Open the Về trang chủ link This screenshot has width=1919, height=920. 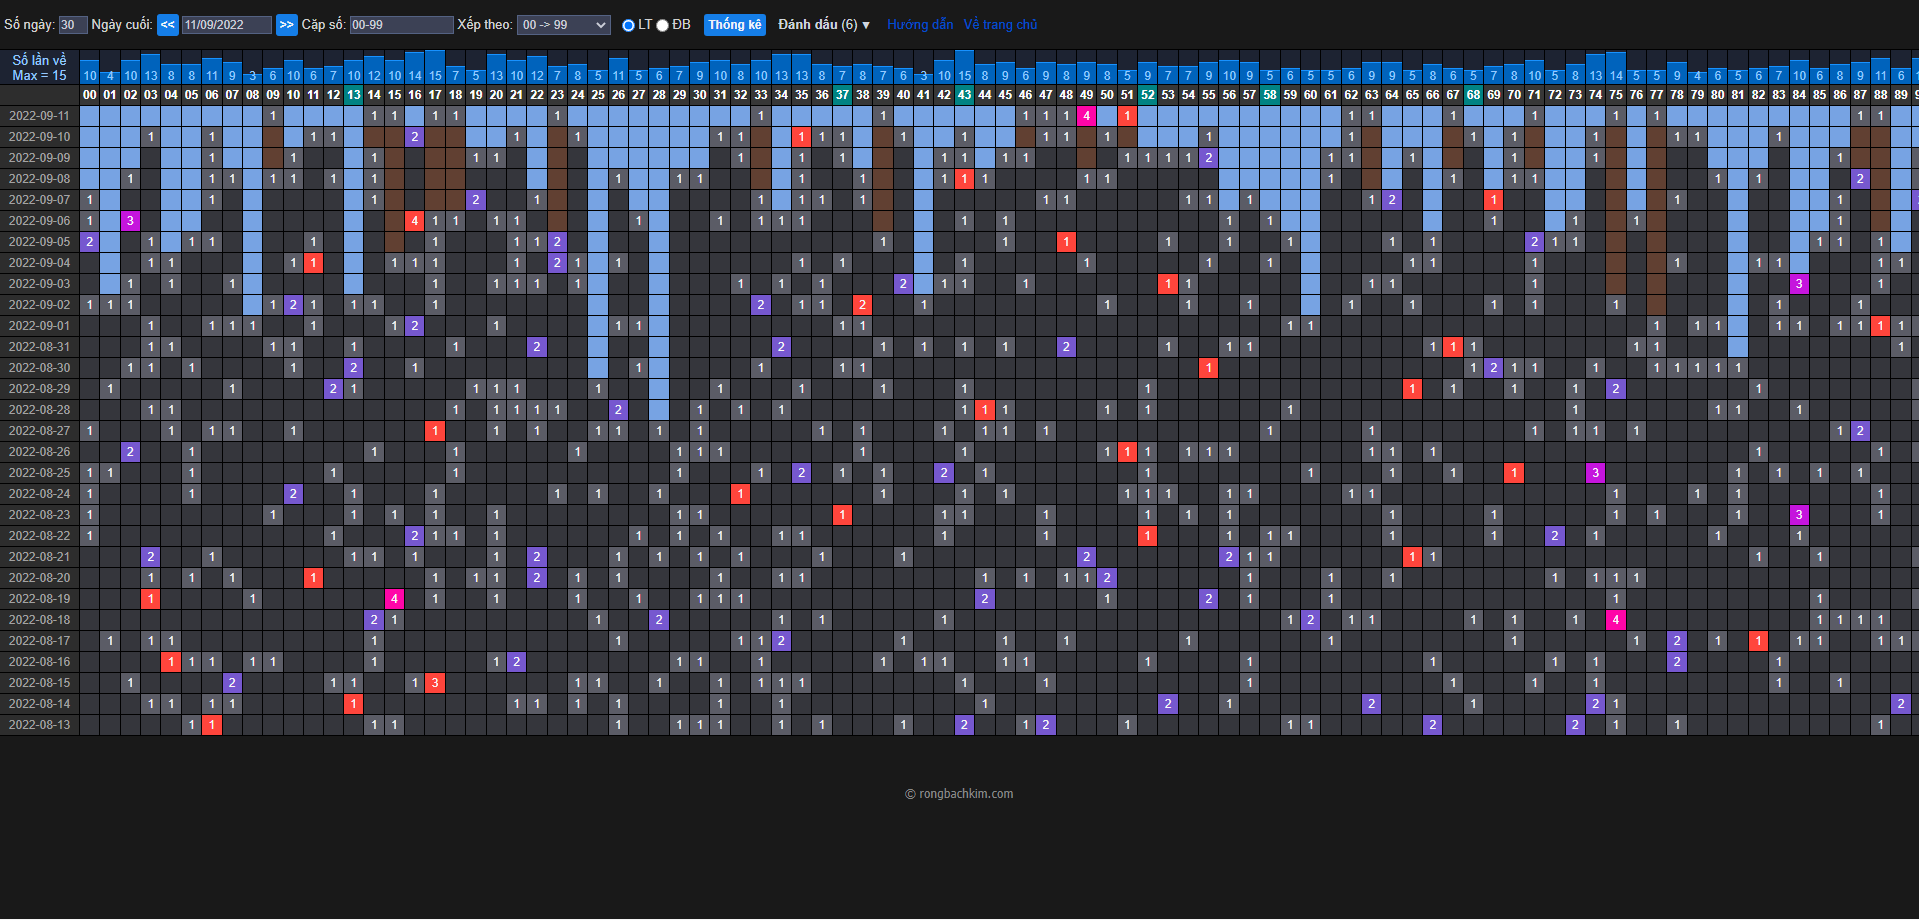(1001, 25)
